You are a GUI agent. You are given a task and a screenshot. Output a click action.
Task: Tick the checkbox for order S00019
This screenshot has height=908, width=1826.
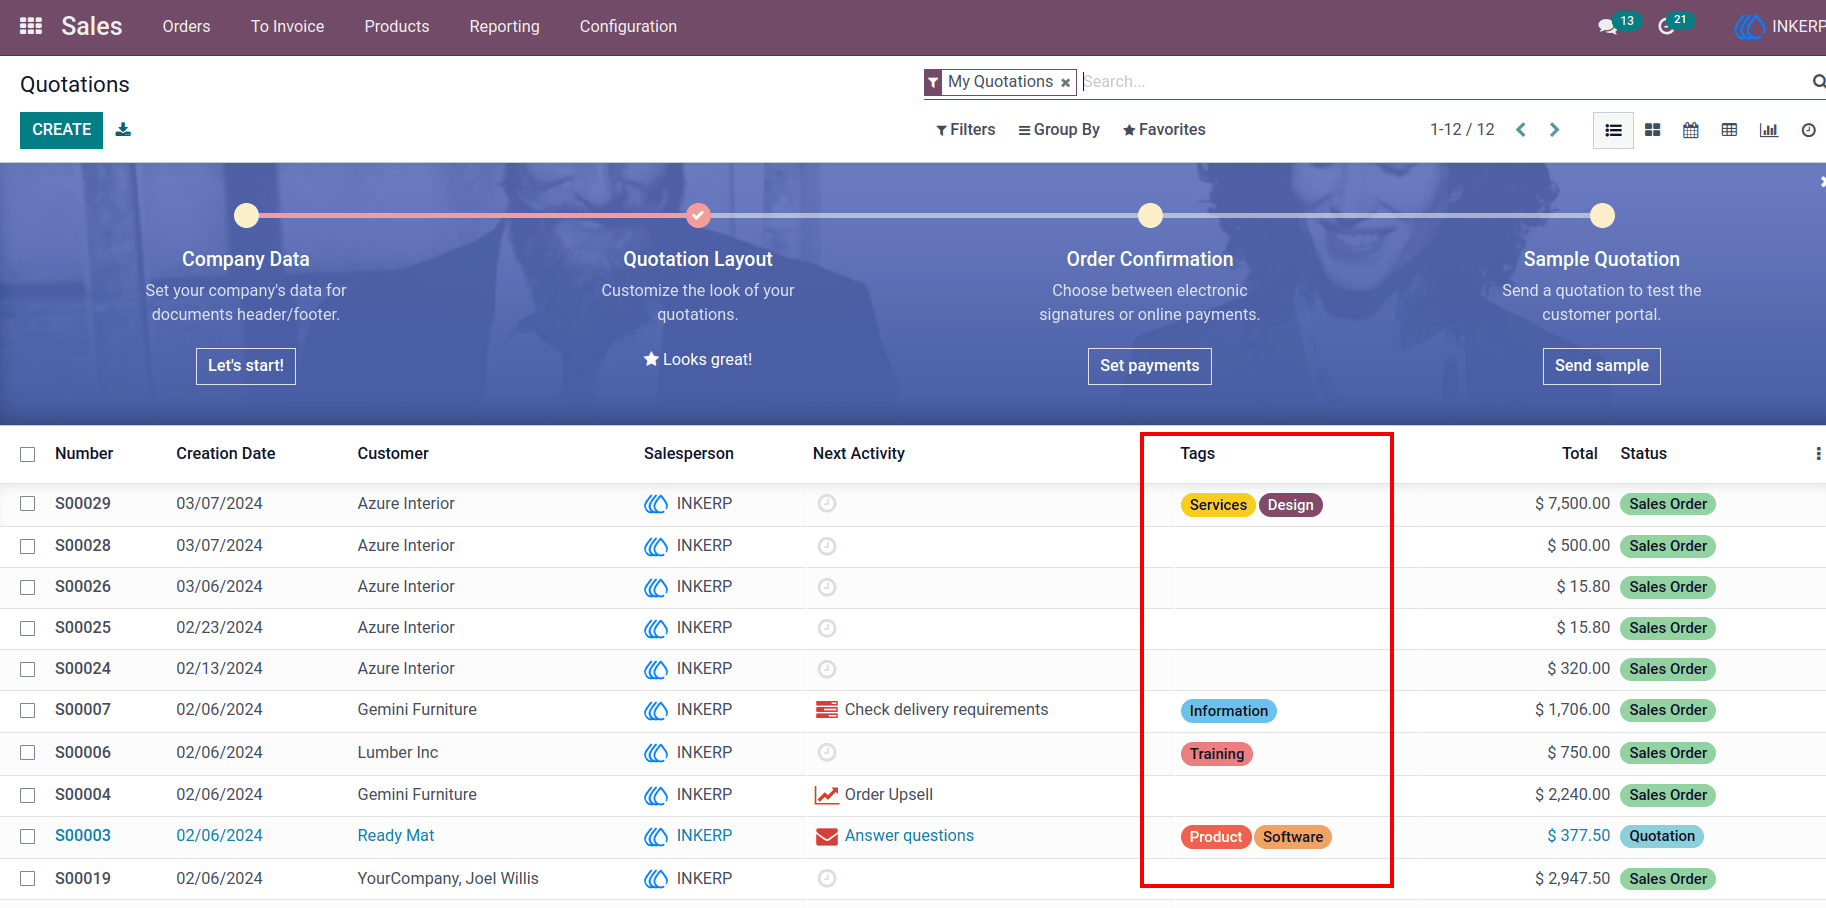coord(28,879)
